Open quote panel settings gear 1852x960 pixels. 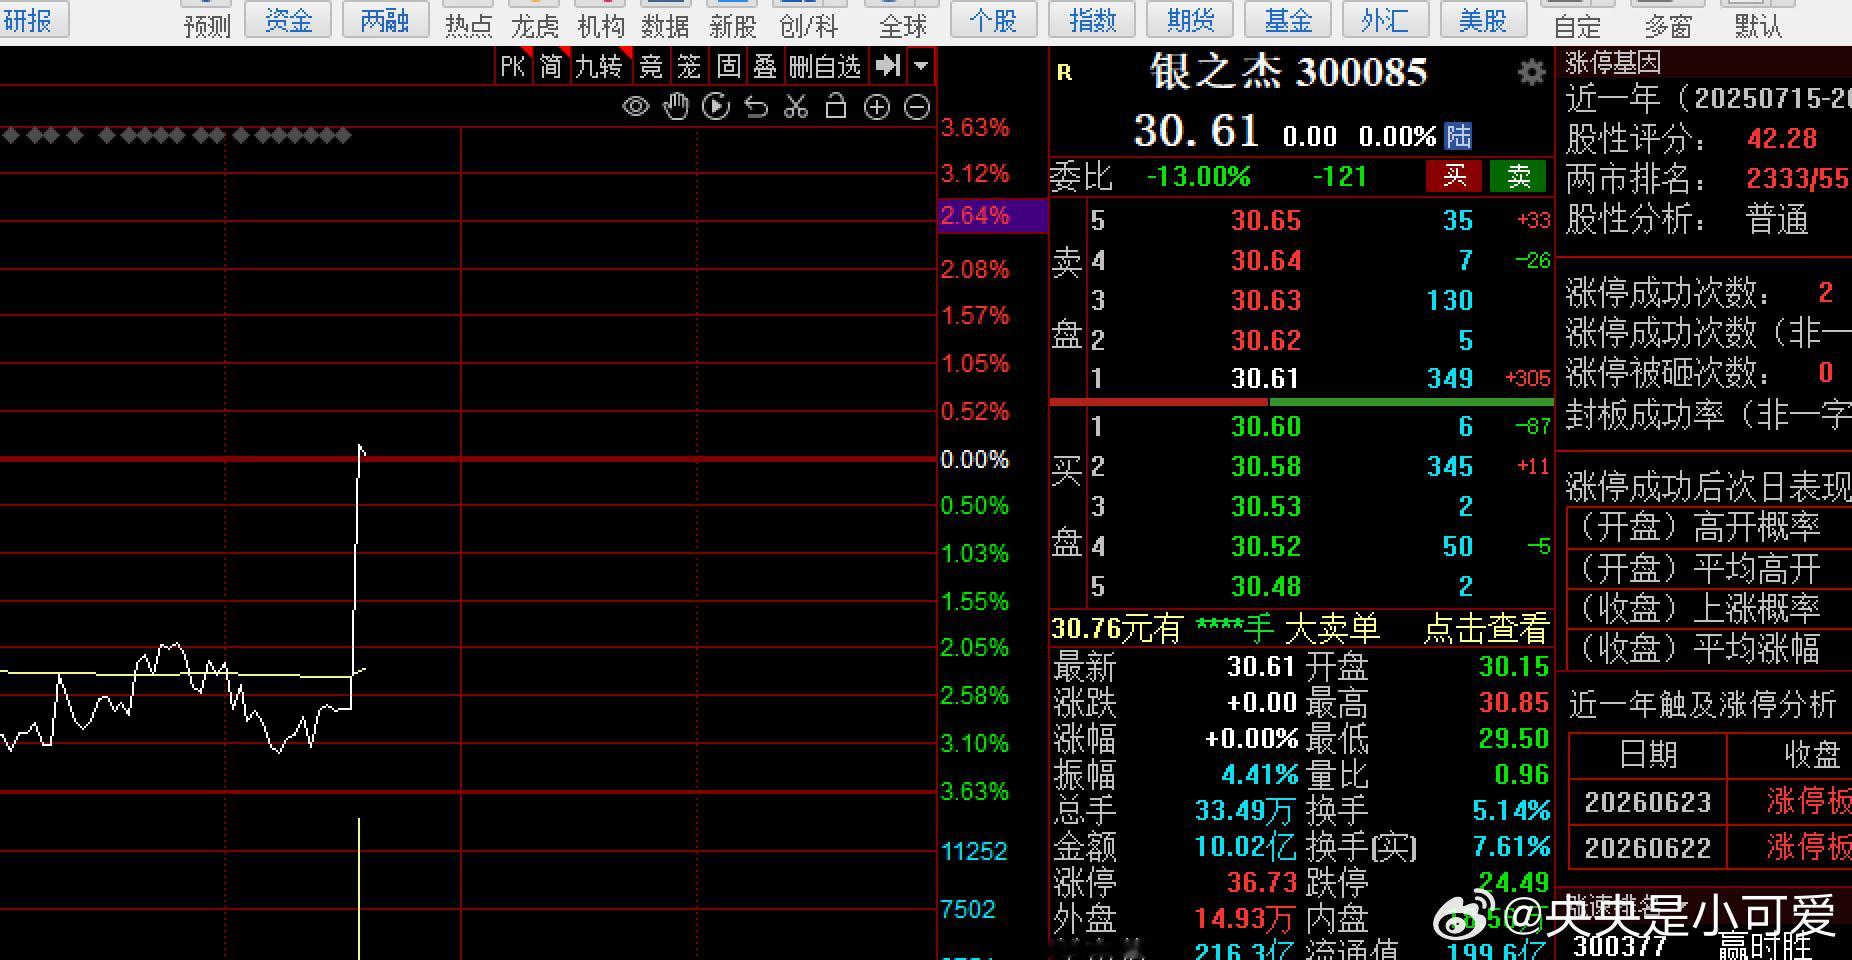[1531, 72]
